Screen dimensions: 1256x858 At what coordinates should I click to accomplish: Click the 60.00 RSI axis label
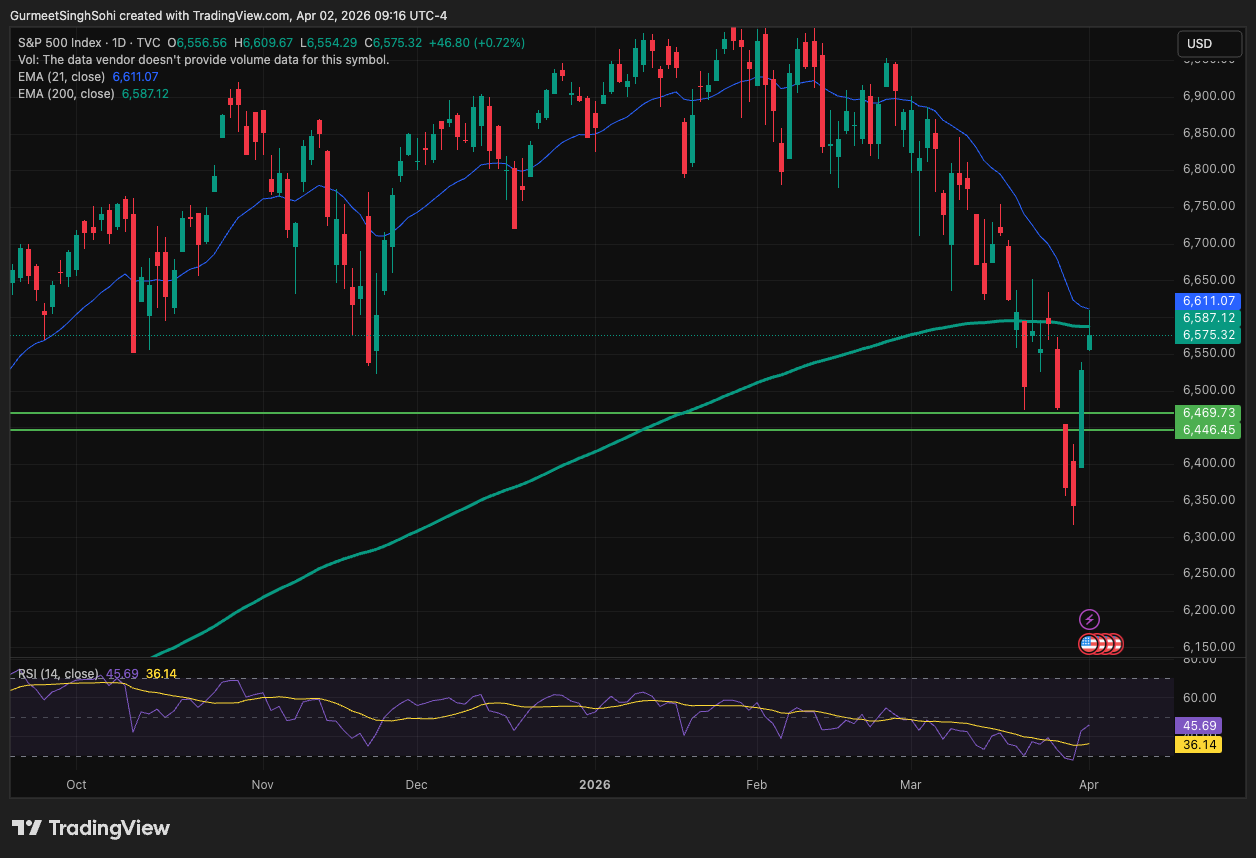[1198, 698]
